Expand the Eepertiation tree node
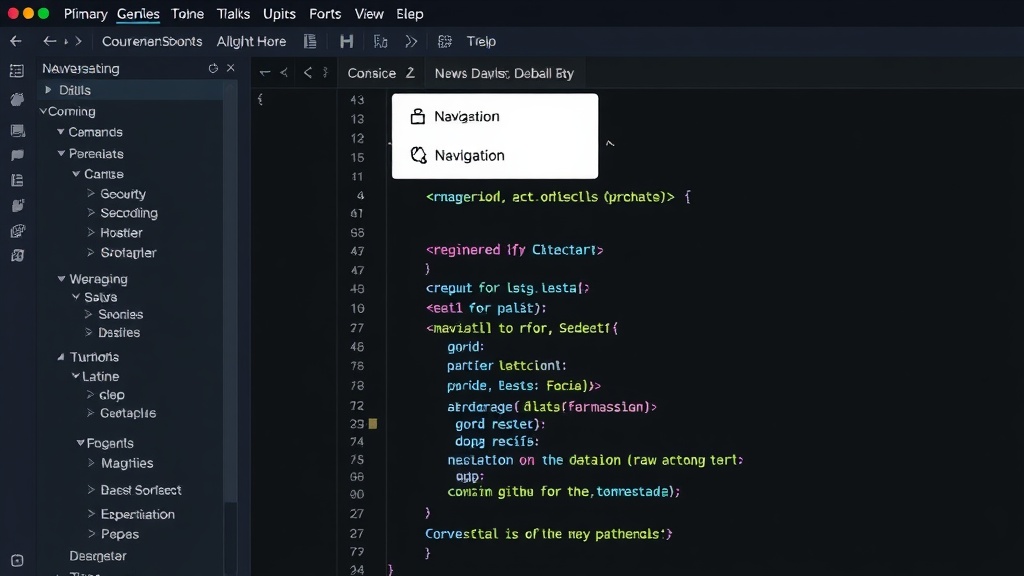This screenshot has width=1024, height=576. 91,514
